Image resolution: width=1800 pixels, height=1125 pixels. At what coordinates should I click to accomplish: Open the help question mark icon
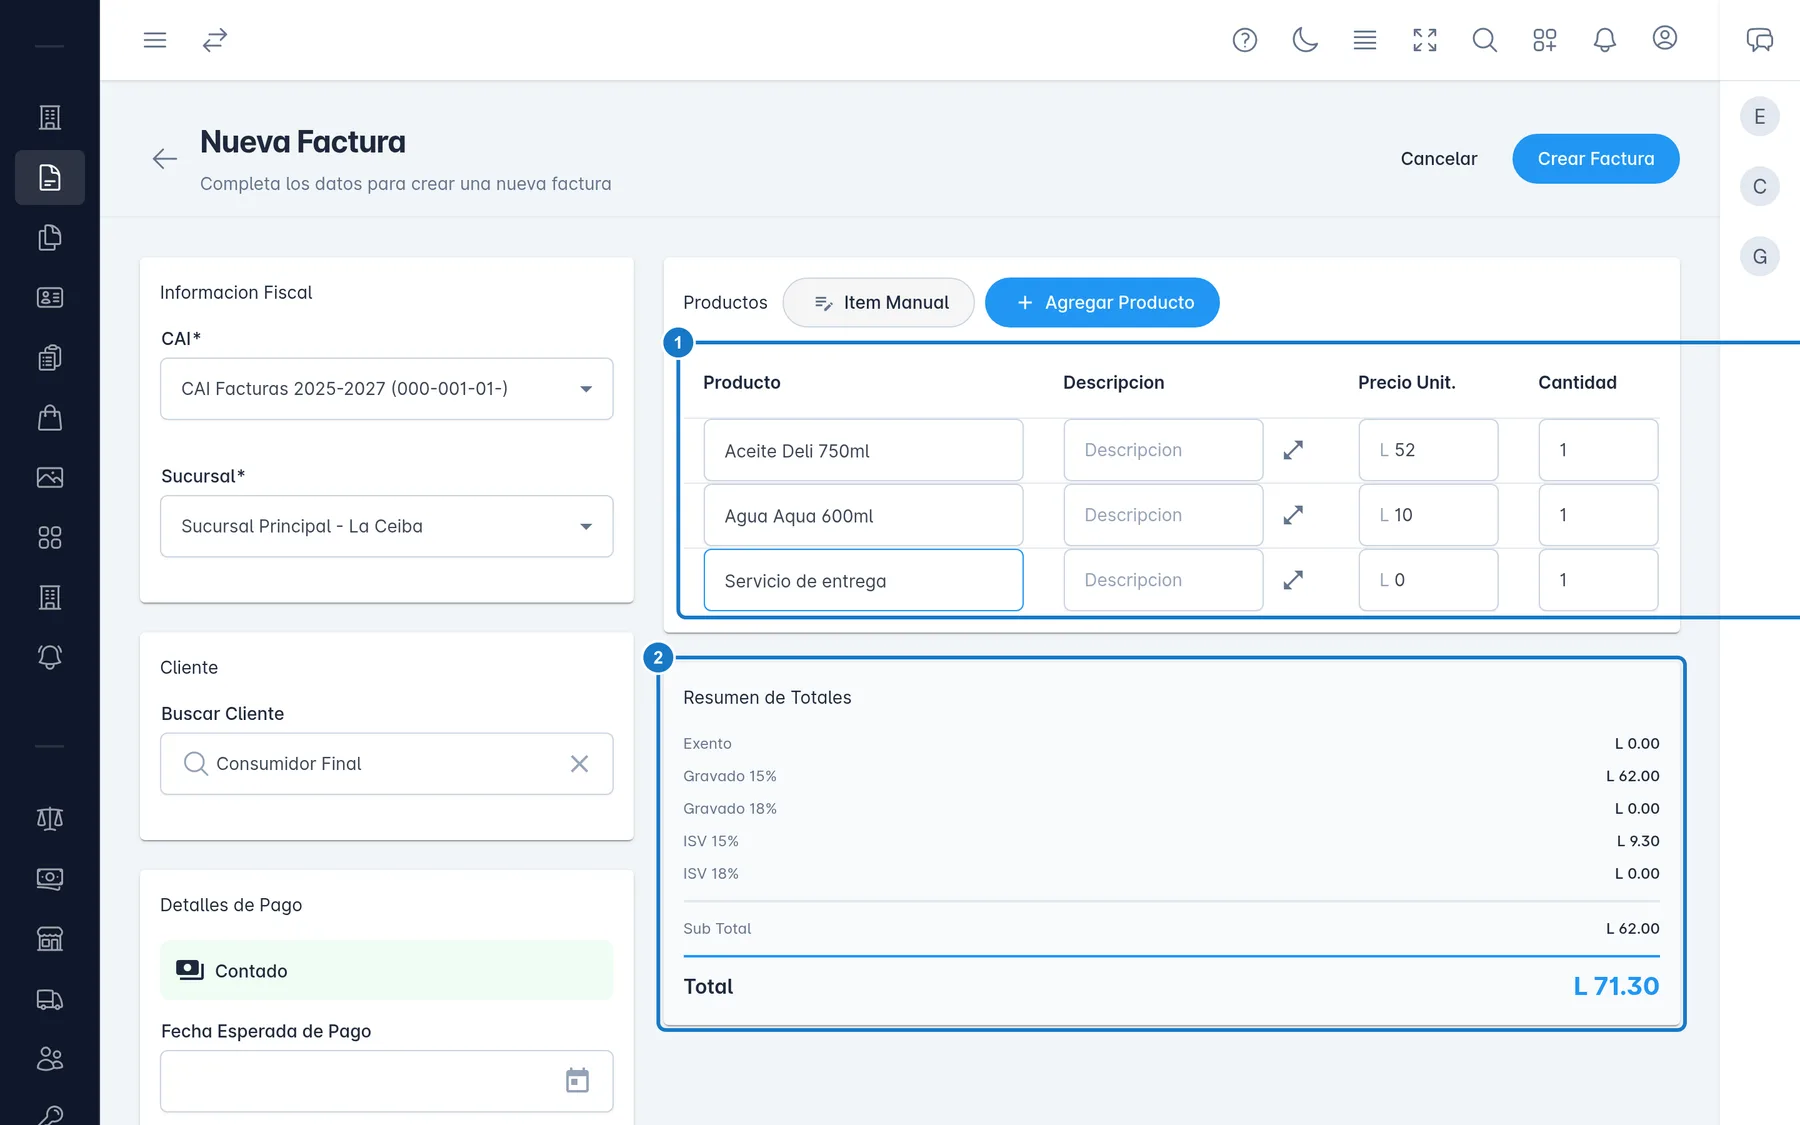pyautogui.click(x=1245, y=40)
